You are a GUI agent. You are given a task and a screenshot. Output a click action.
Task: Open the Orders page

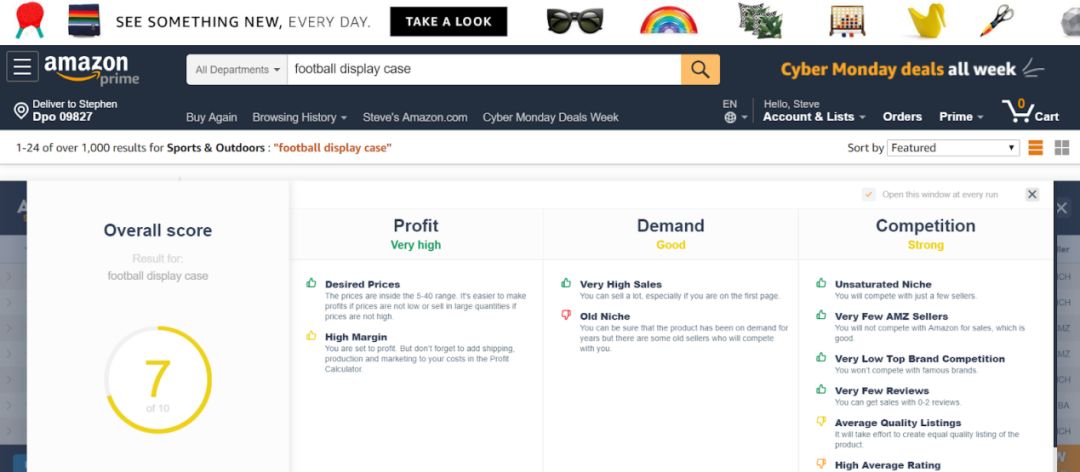click(x=902, y=116)
